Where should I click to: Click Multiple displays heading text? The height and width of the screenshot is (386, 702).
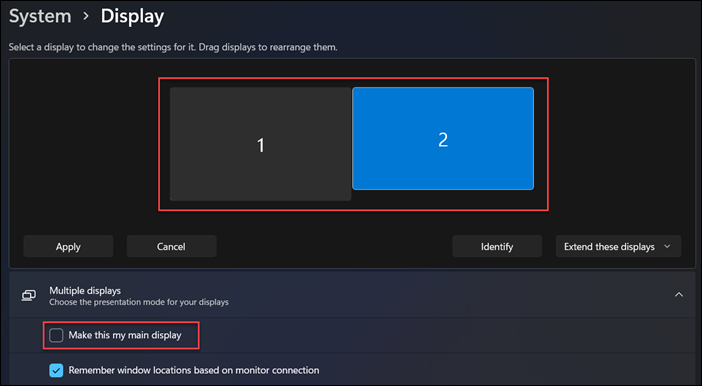[85, 291]
